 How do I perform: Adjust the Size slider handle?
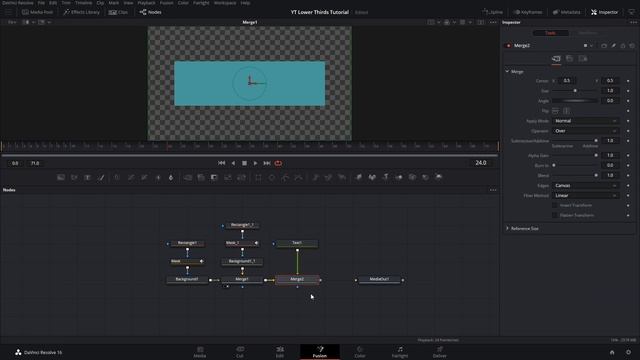(x=575, y=91)
